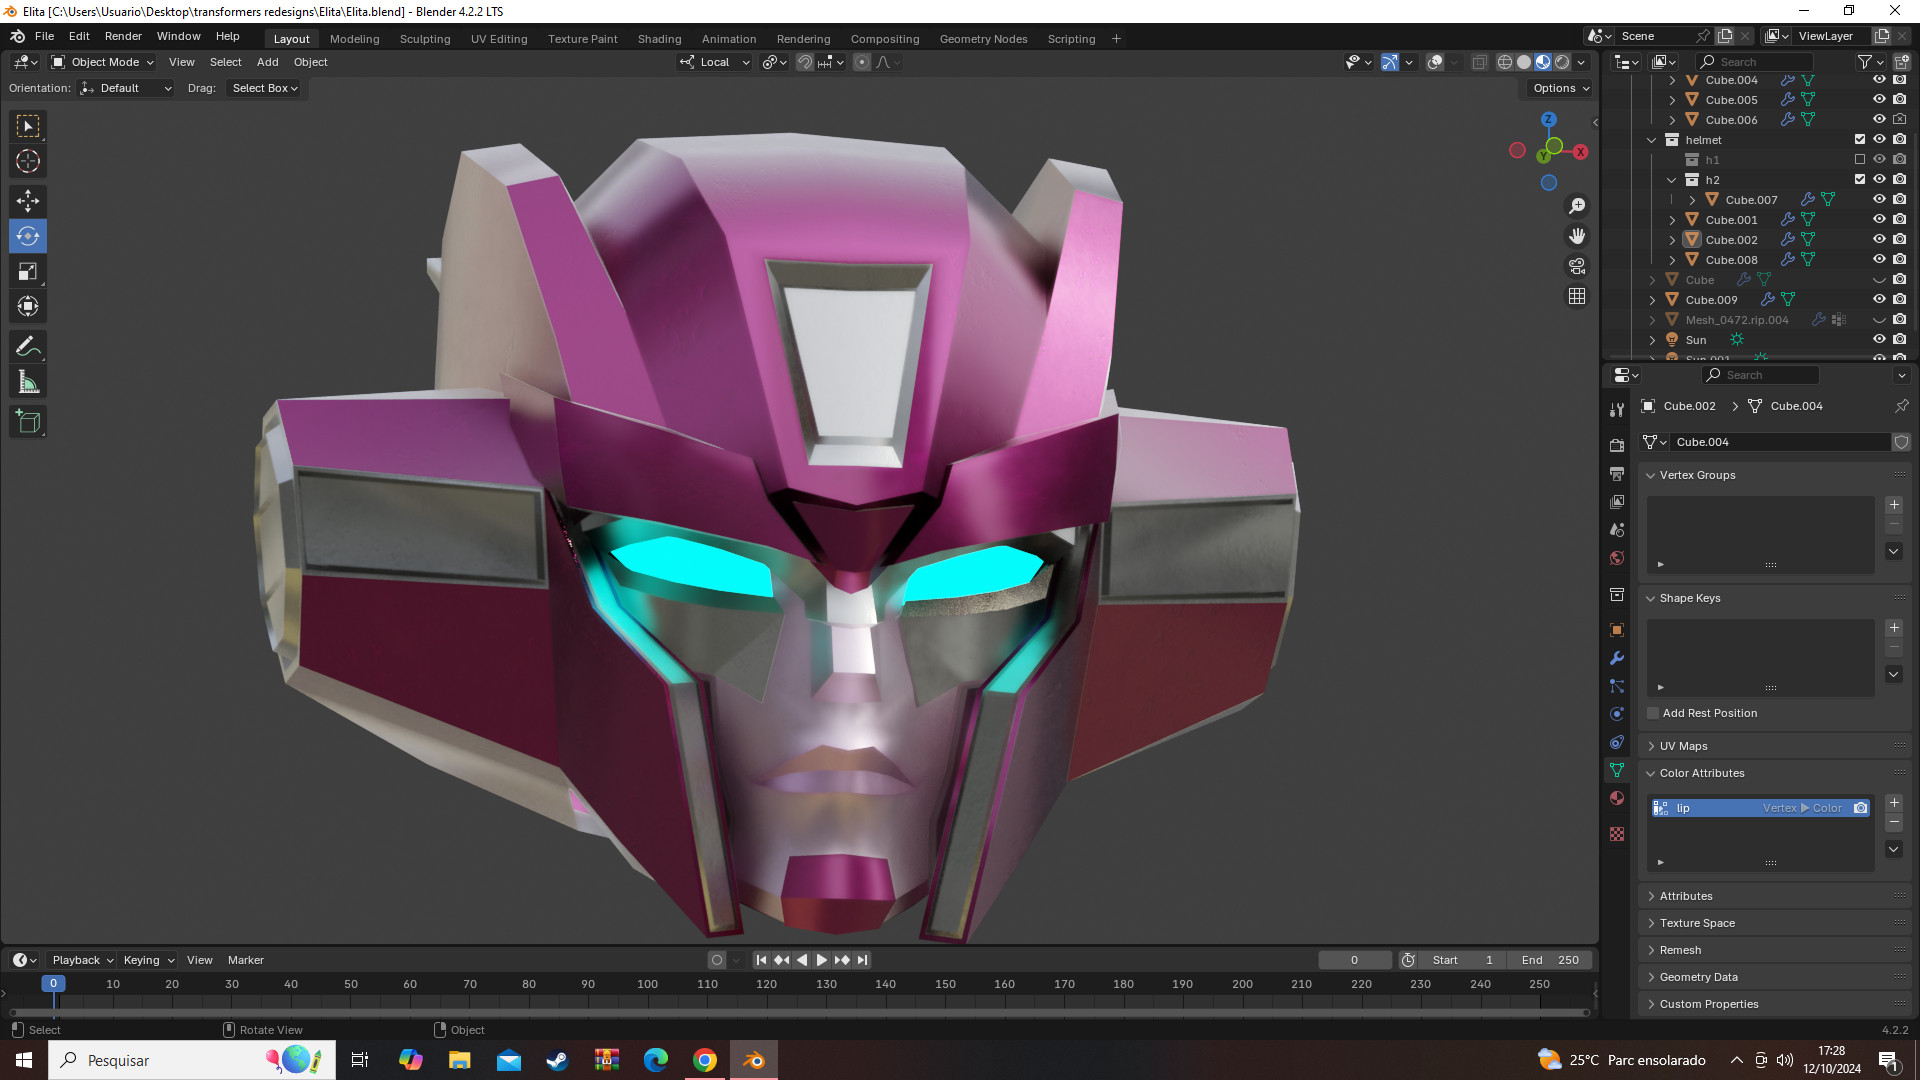Select the Cursor tool
1920x1080 pixels.
[28, 161]
